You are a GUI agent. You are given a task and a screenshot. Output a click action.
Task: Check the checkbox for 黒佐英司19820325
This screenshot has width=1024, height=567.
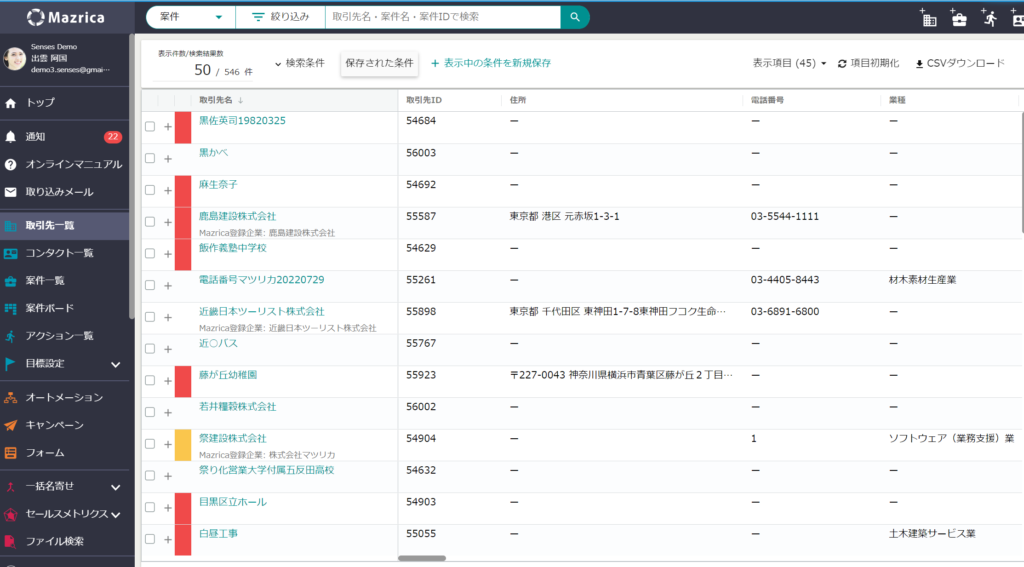pos(150,127)
